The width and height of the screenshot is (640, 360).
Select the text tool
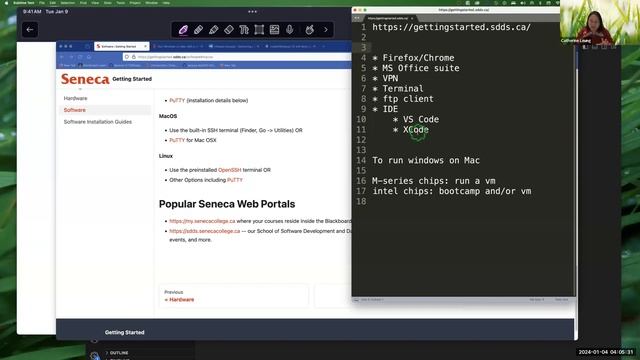(x=244, y=29)
